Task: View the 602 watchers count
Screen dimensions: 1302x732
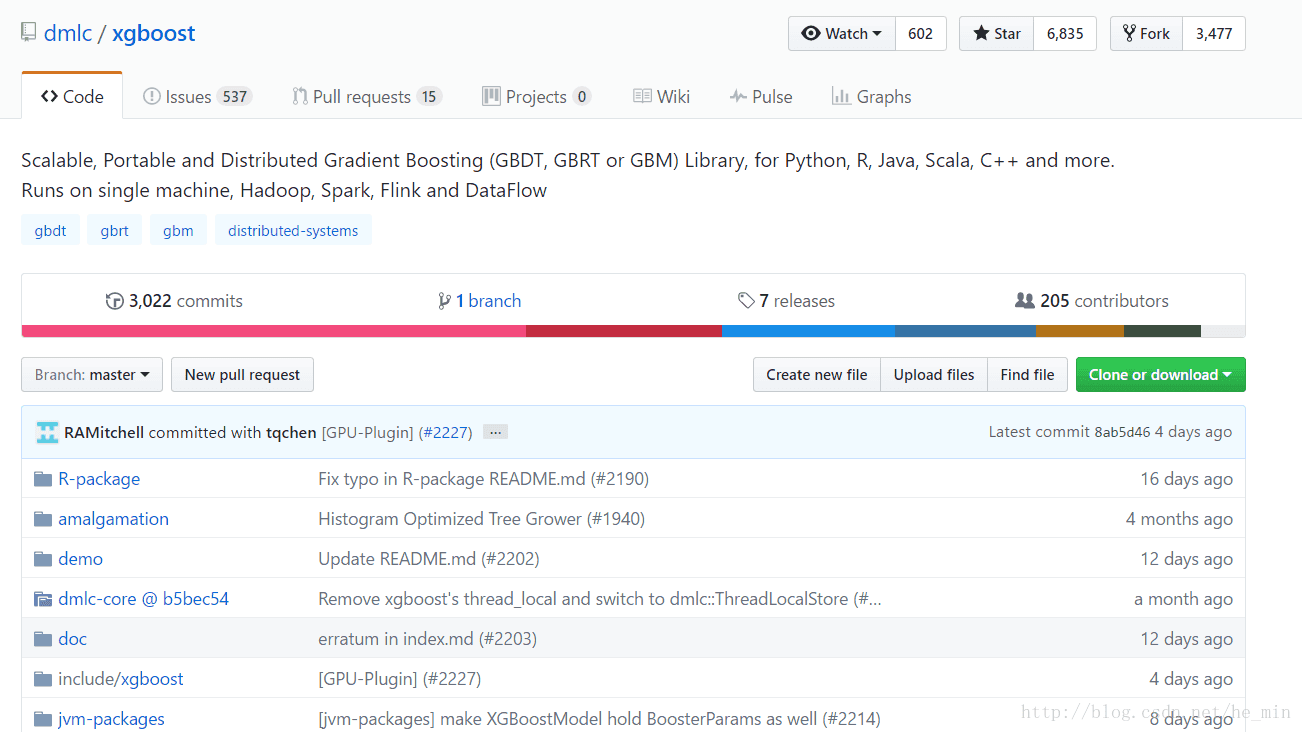Action: [921, 33]
